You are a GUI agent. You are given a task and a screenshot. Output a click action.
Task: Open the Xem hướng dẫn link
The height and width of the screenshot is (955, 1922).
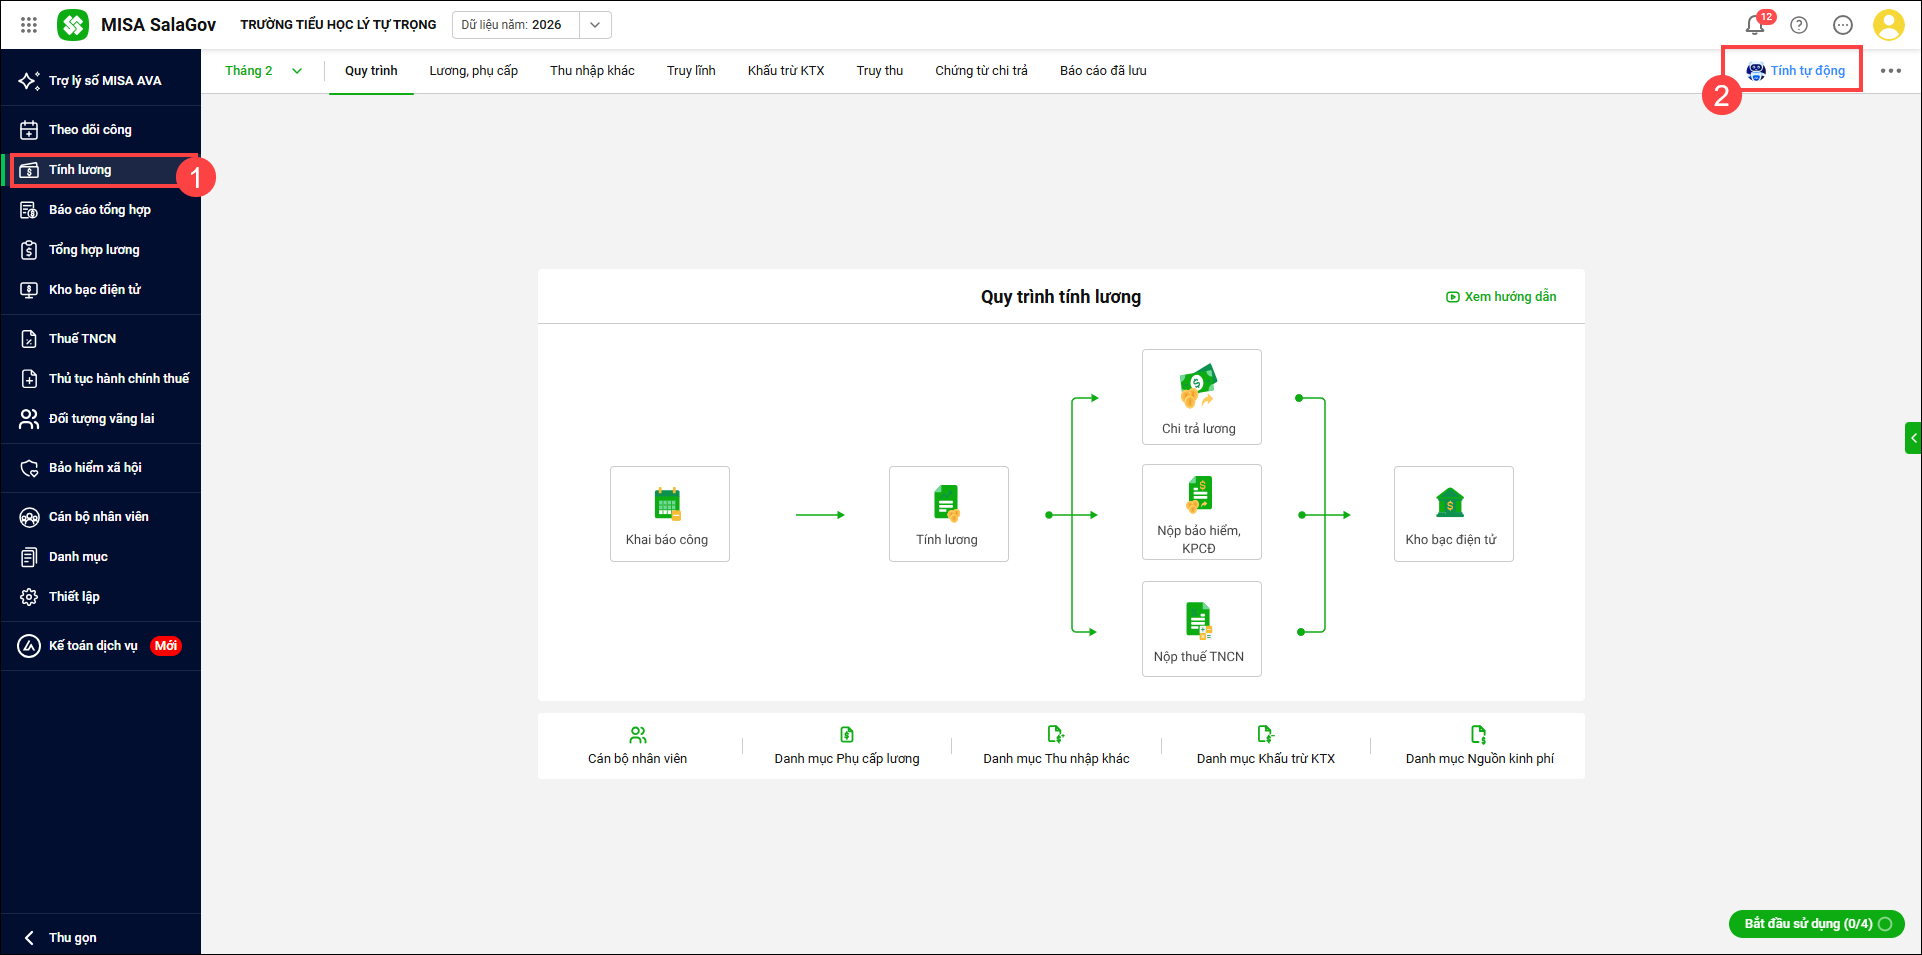pyautogui.click(x=1501, y=297)
